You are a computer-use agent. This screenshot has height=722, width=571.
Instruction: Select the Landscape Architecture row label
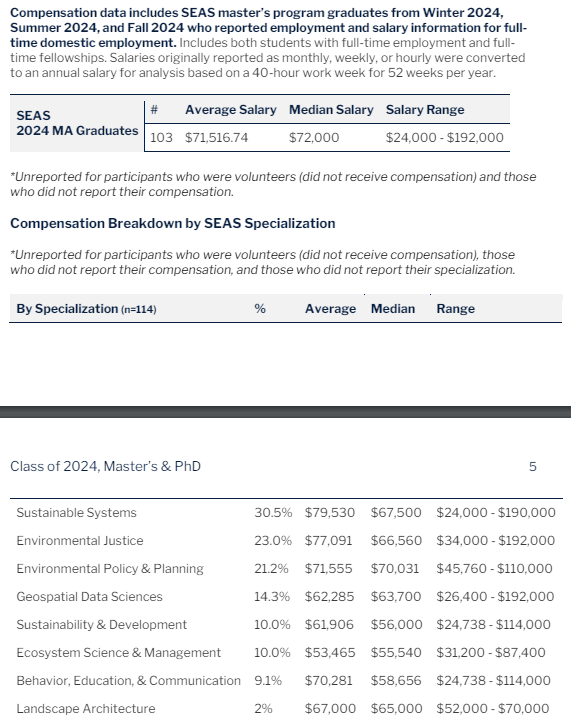tap(86, 709)
